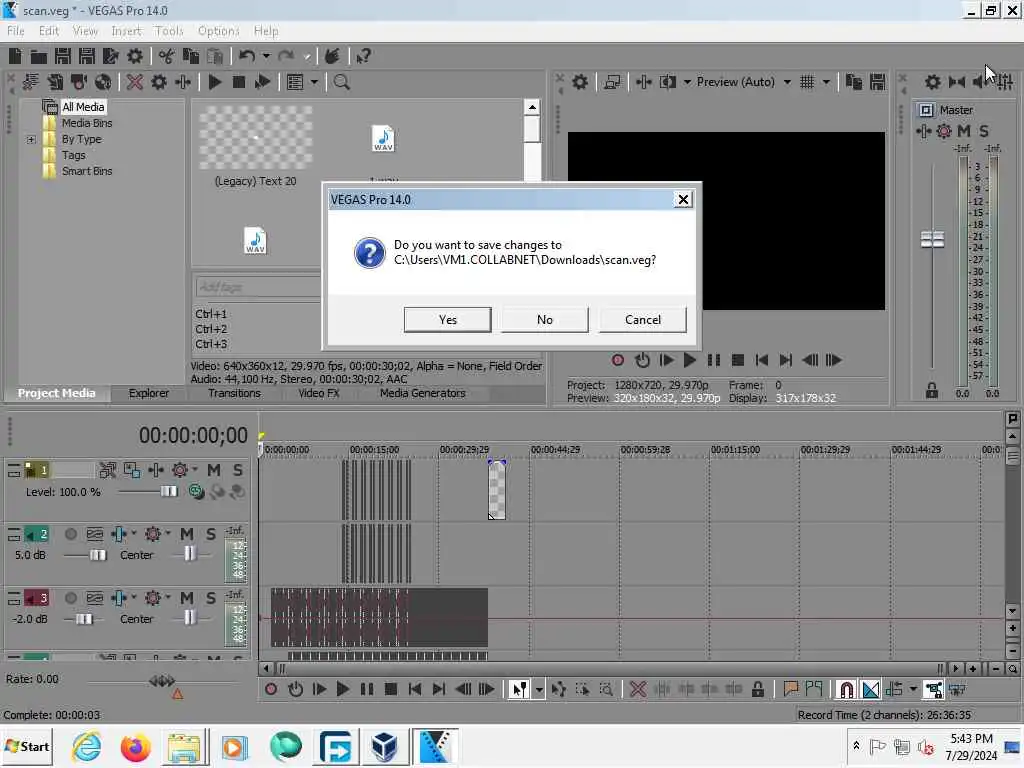Adjust the Master volume fader
The width and height of the screenshot is (1024, 768).
tap(933, 240)
